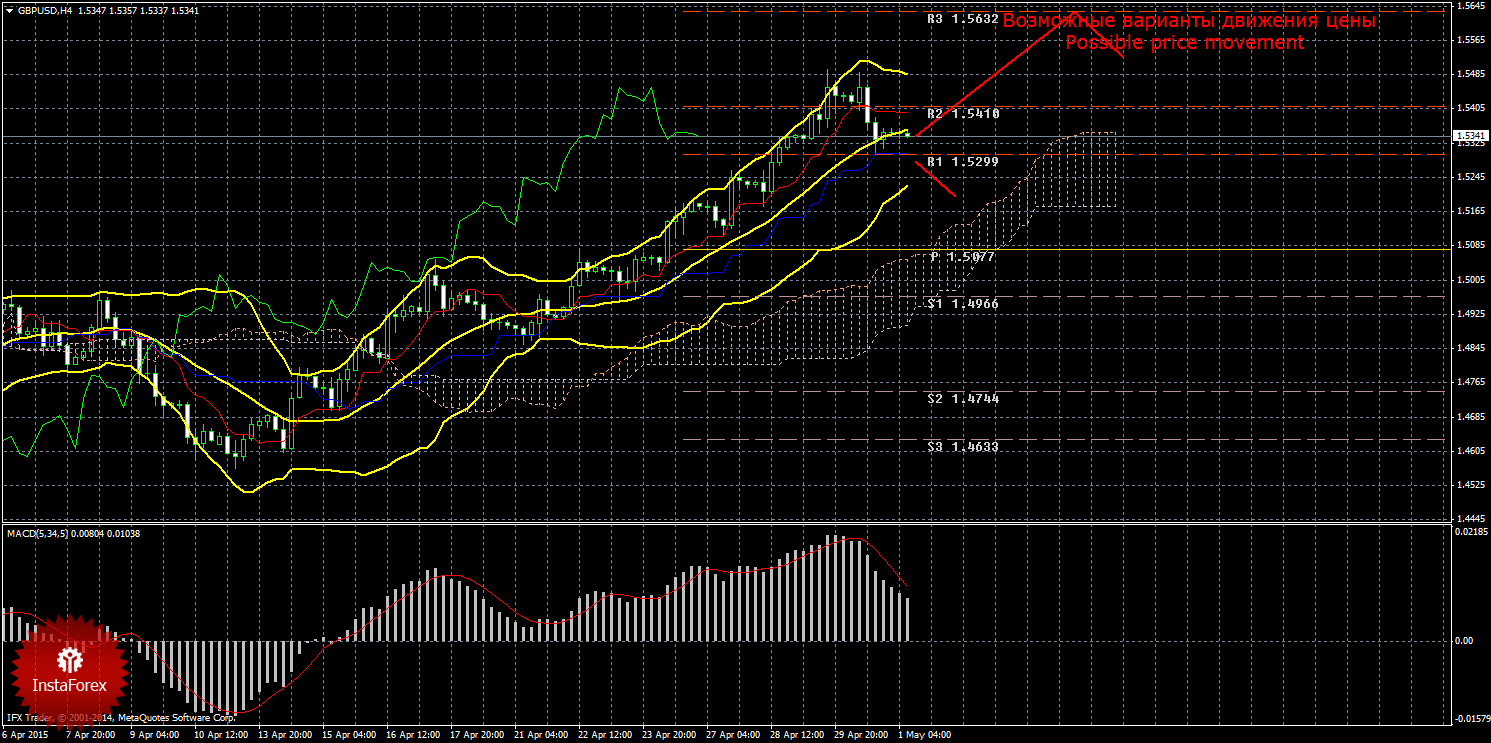Select the red 'Possible price movement' annotation
The height and width of the screenshot is (743, 1491).
coord(1184,43)
